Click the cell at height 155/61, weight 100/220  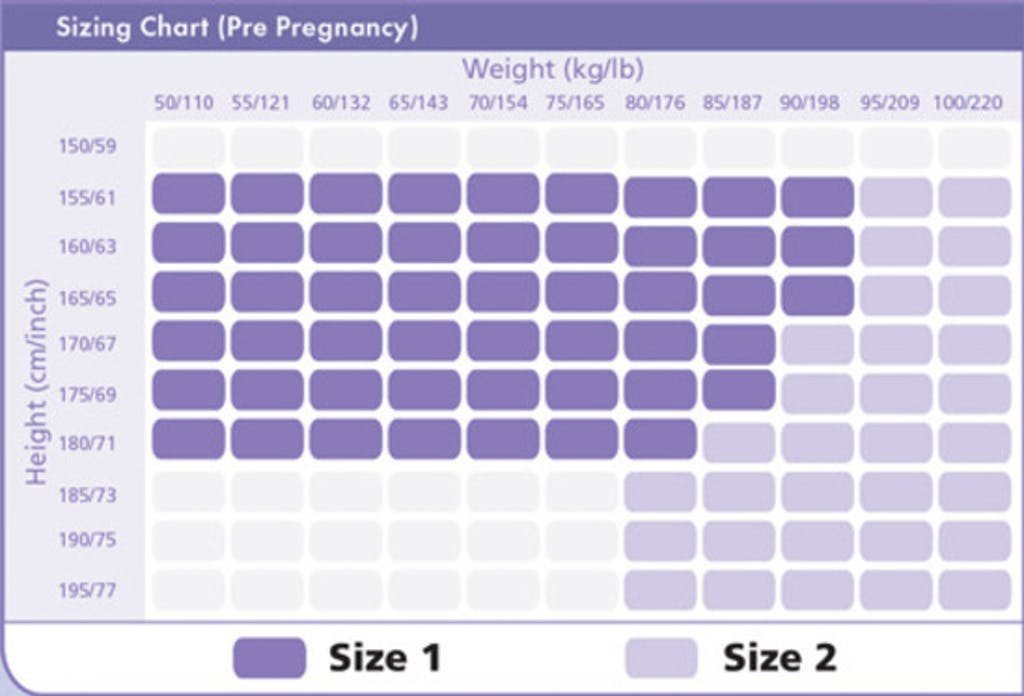(974, 197)
